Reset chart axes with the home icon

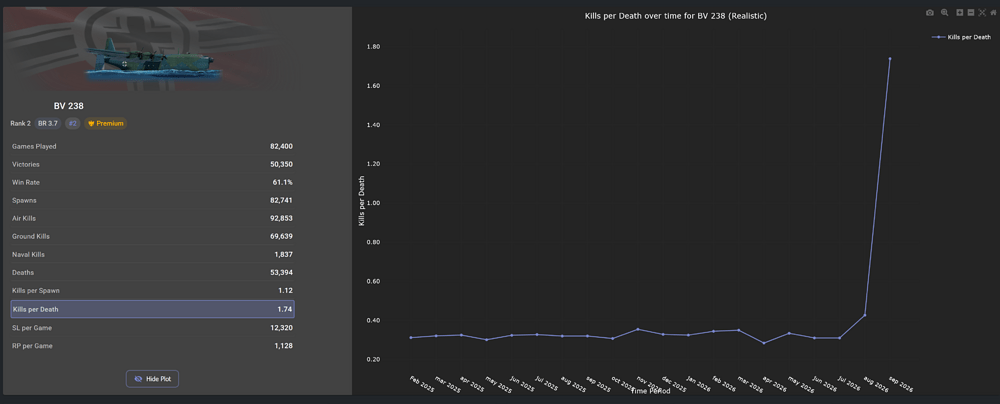(992, 13)
